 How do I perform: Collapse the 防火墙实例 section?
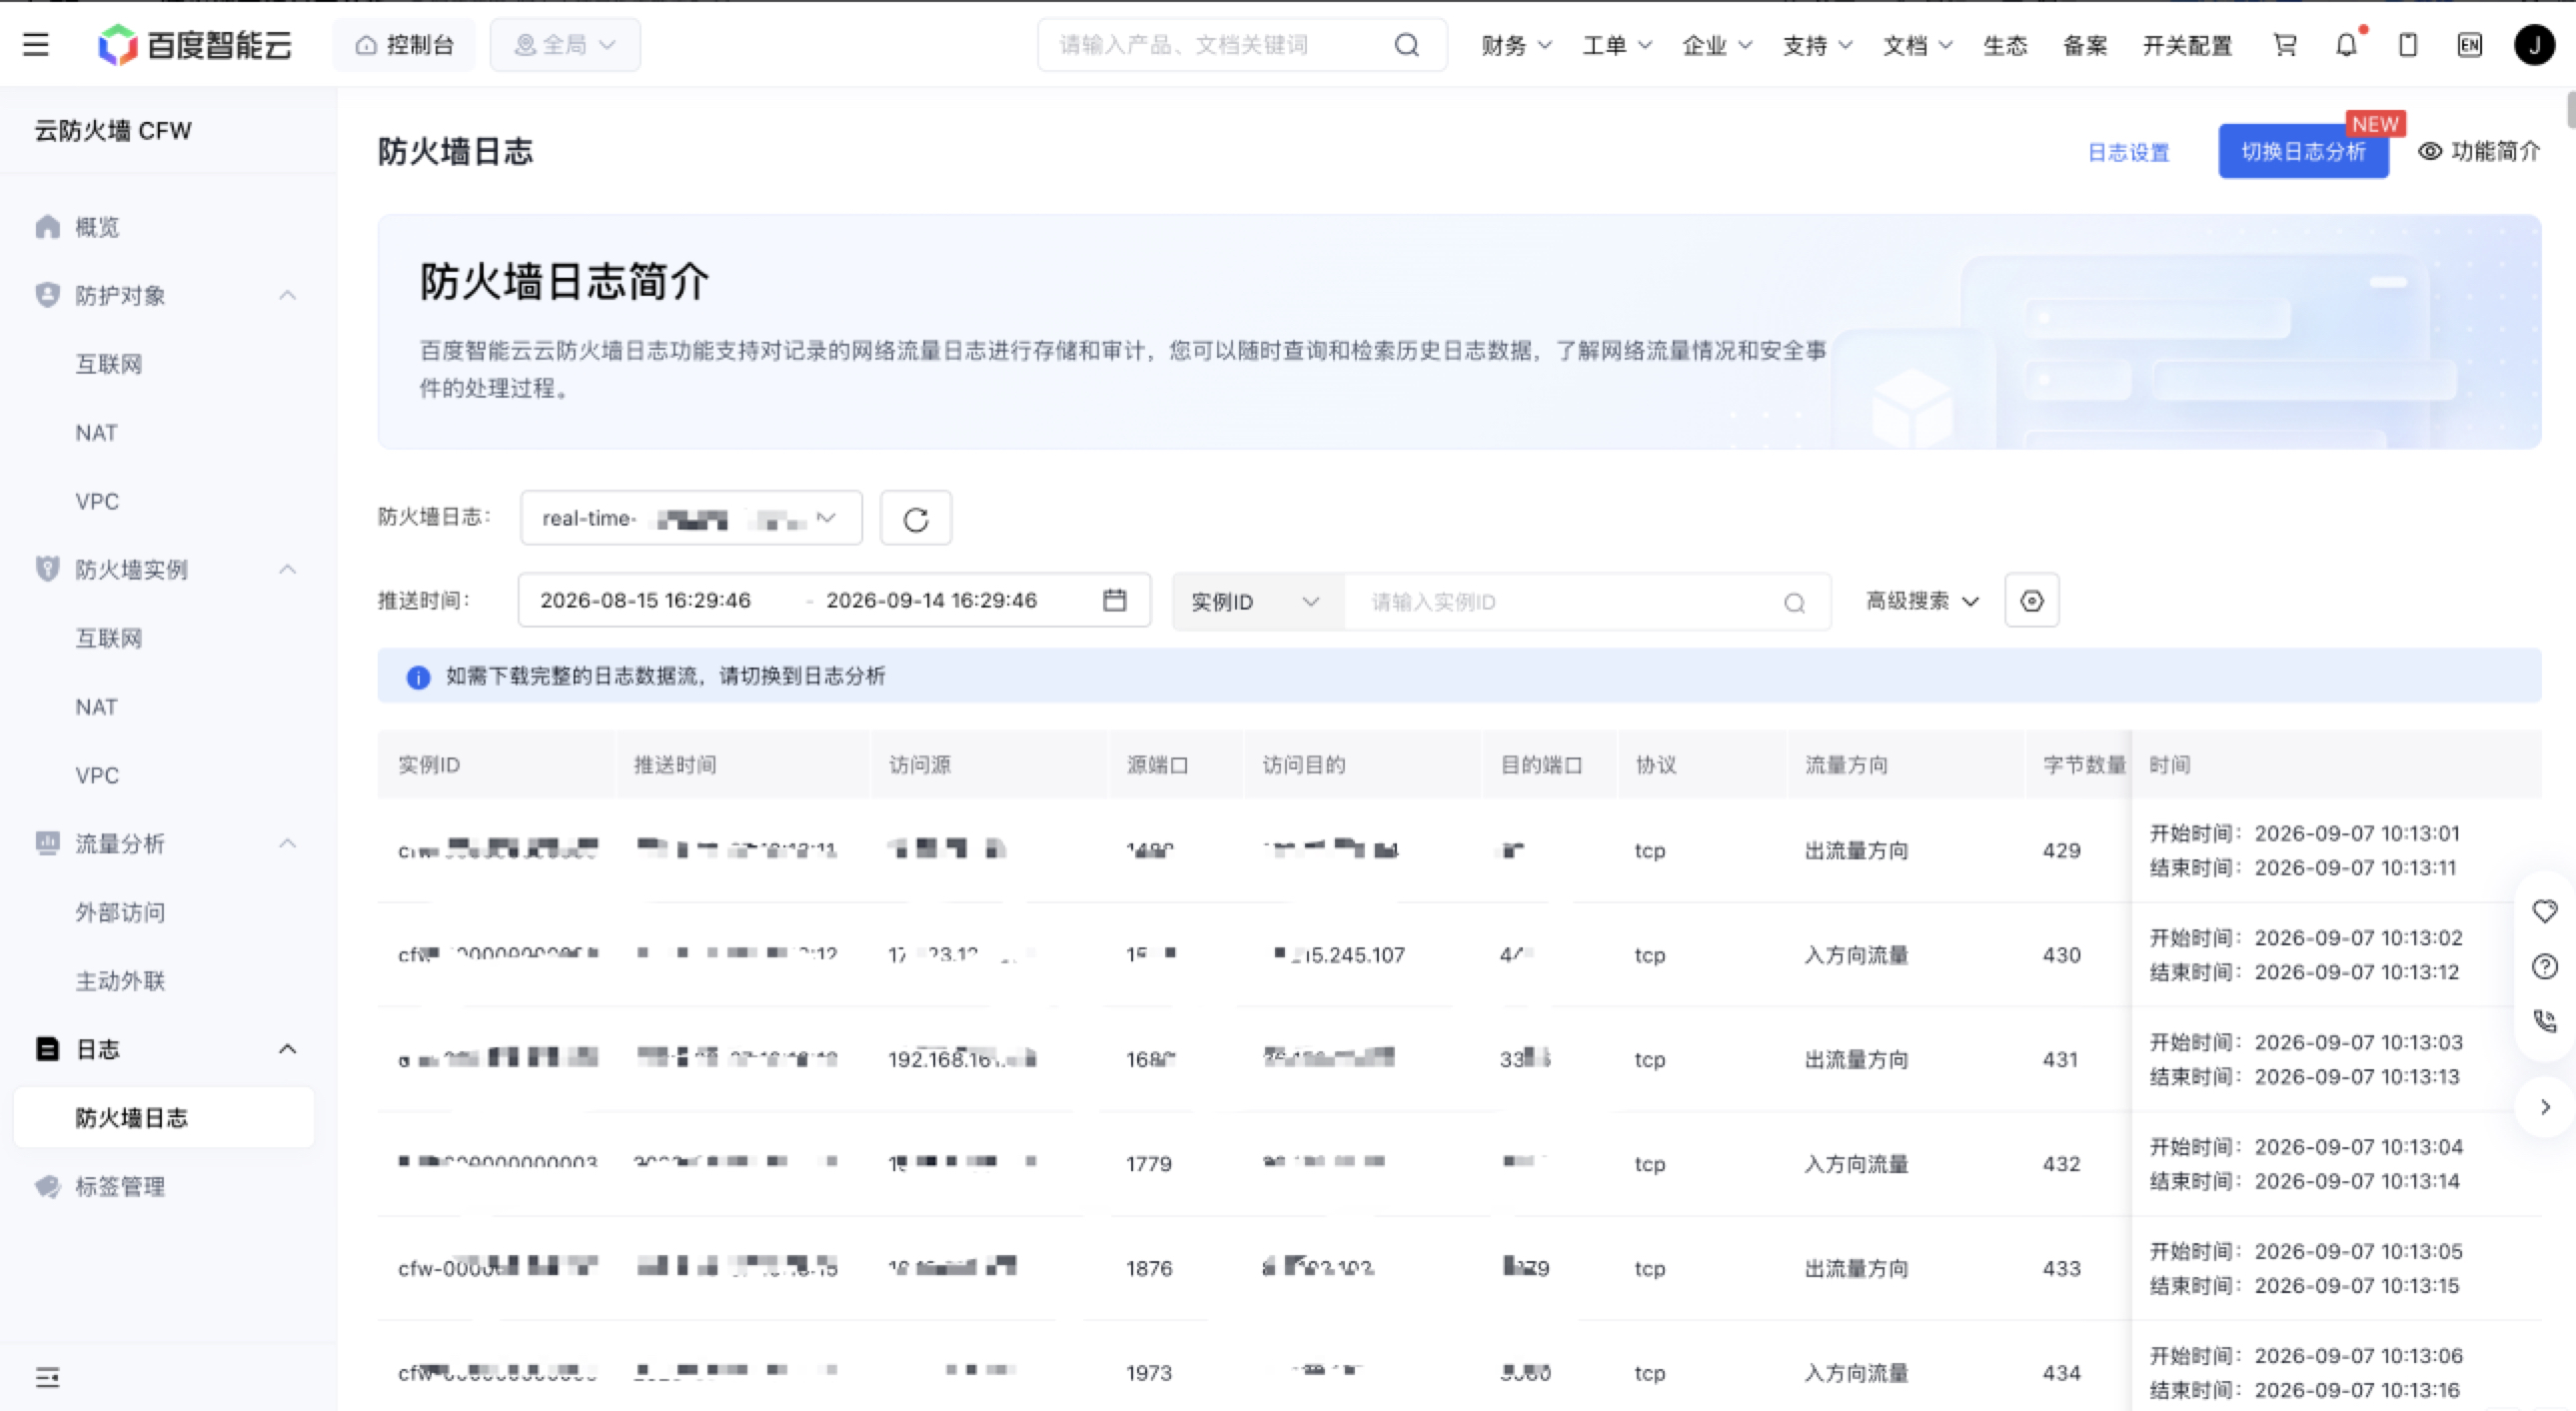tap(288, 569)
